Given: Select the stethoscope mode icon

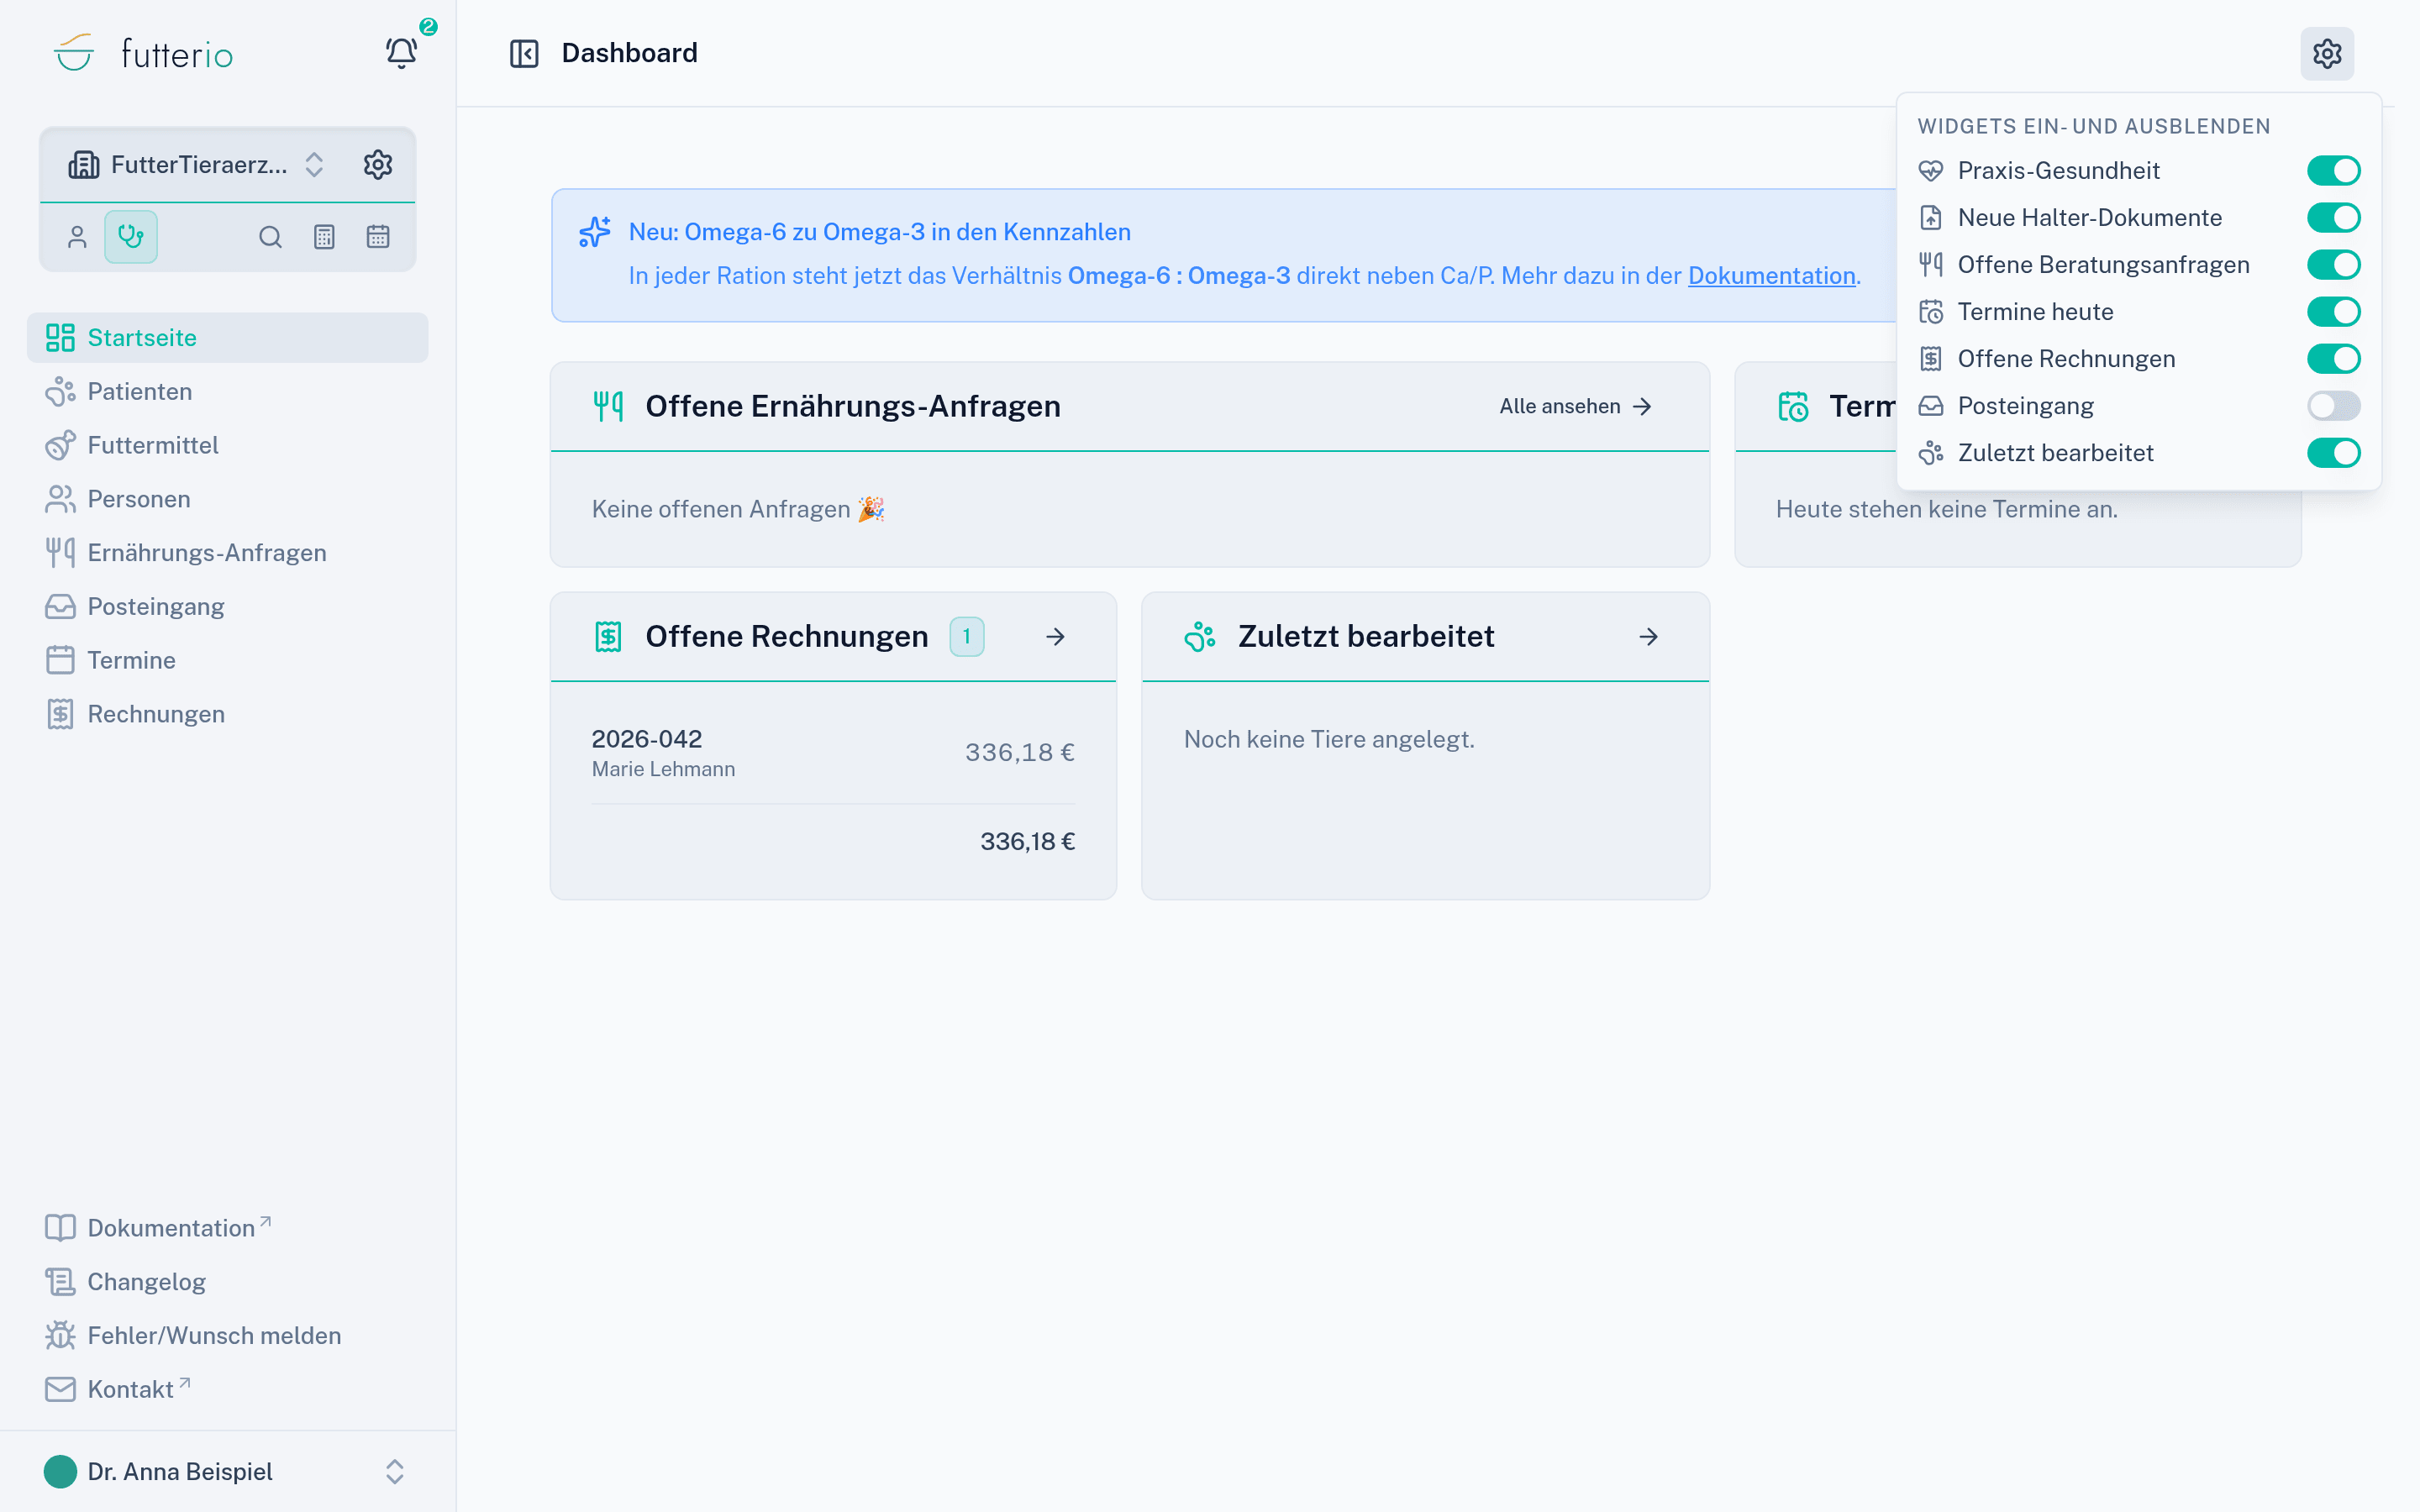Looking at the screenshot, I should pos(131,237).
